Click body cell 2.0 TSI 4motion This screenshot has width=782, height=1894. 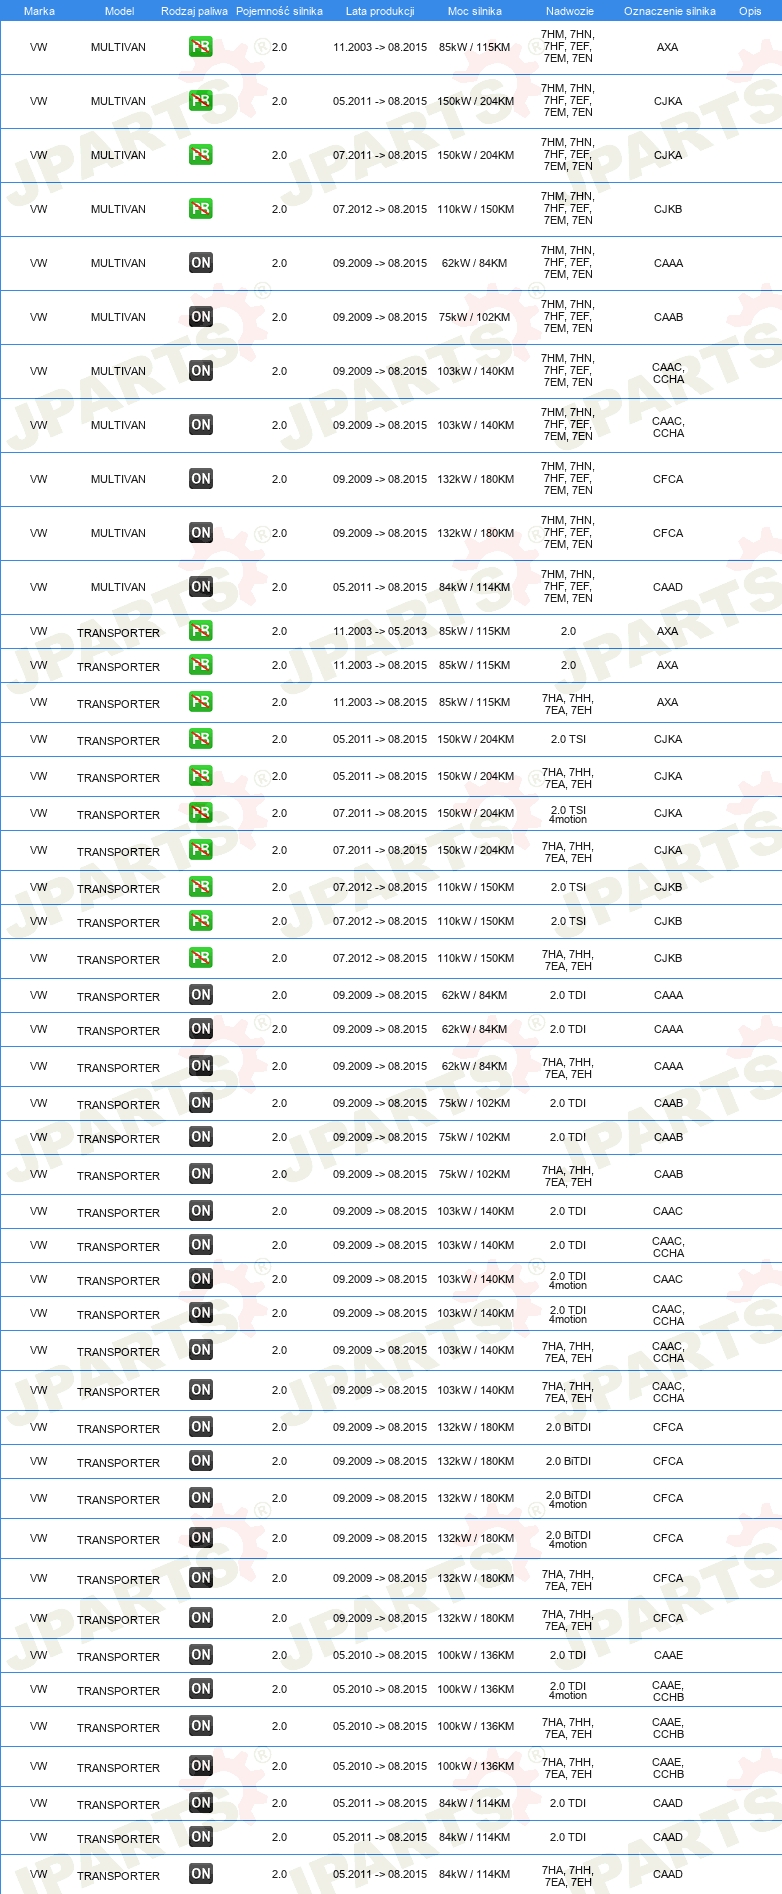pyautogui.click(x=568, y=814)
